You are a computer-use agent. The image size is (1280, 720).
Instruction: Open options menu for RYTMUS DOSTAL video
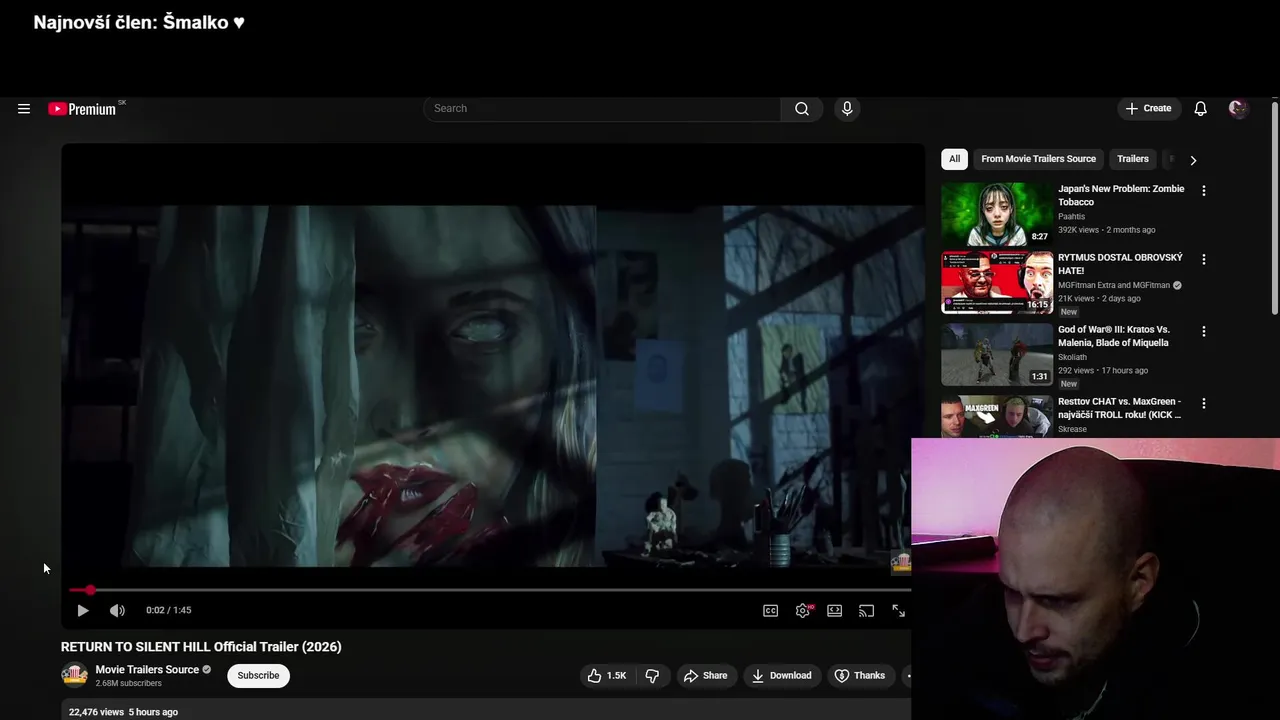pyautogui.click(x=1204, y=259)
